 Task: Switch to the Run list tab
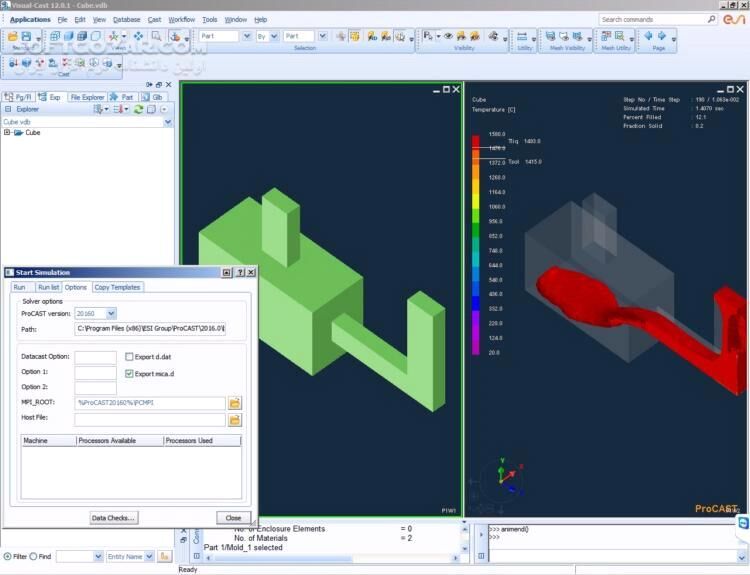48,287
